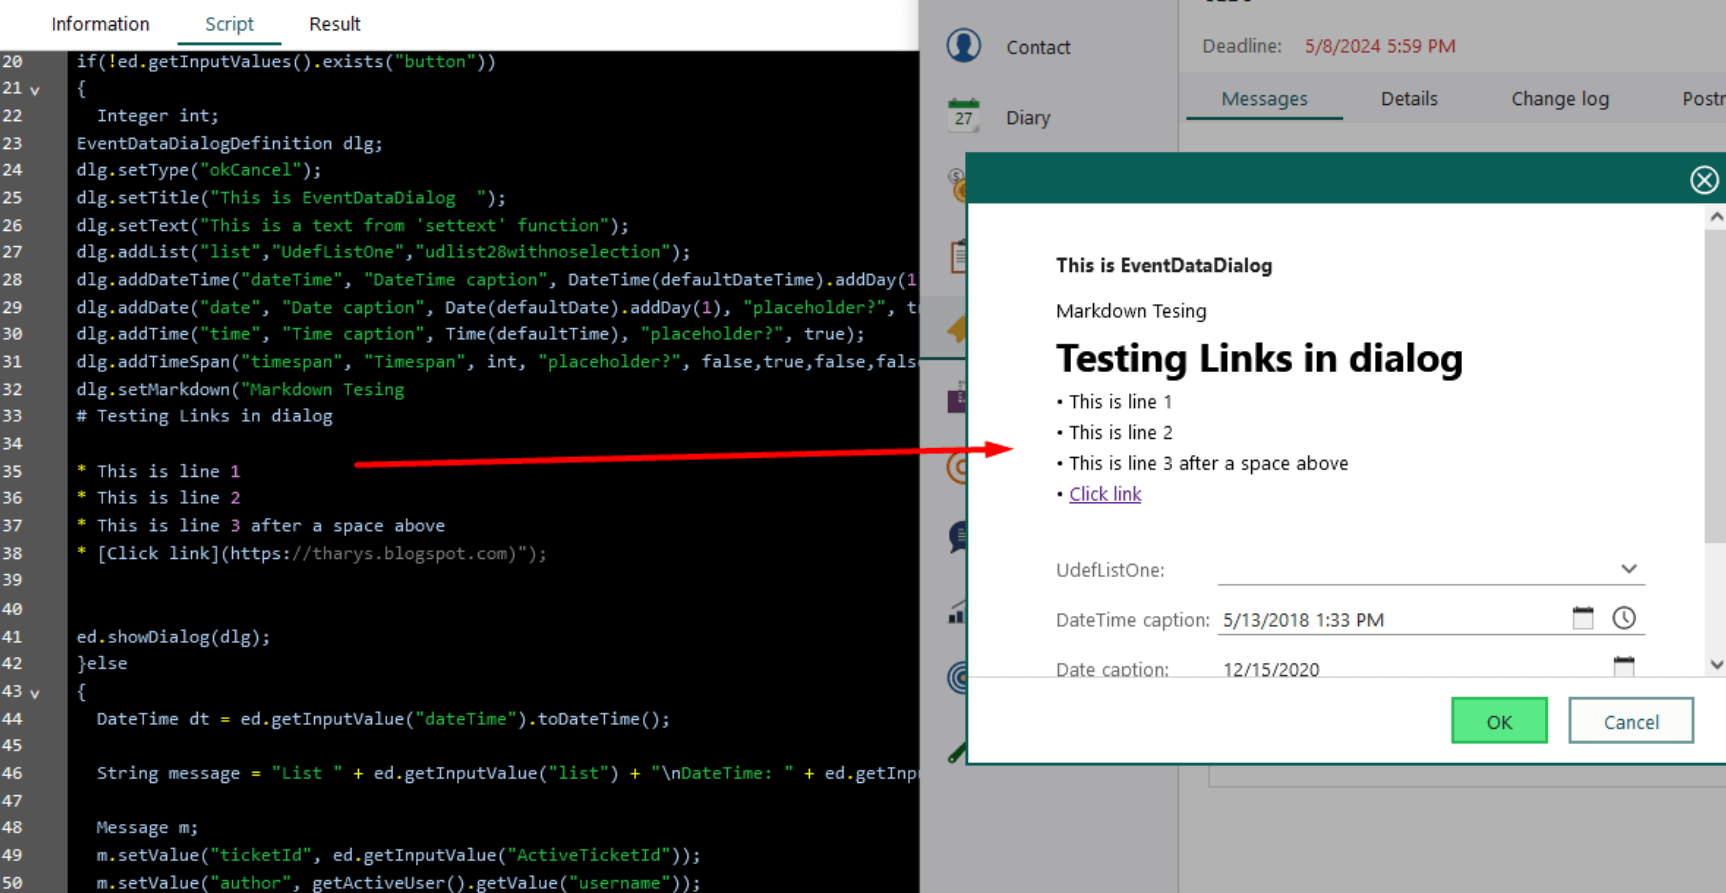
Task: Expand the UdefListOne dropdown
Action: point(1629,569)
